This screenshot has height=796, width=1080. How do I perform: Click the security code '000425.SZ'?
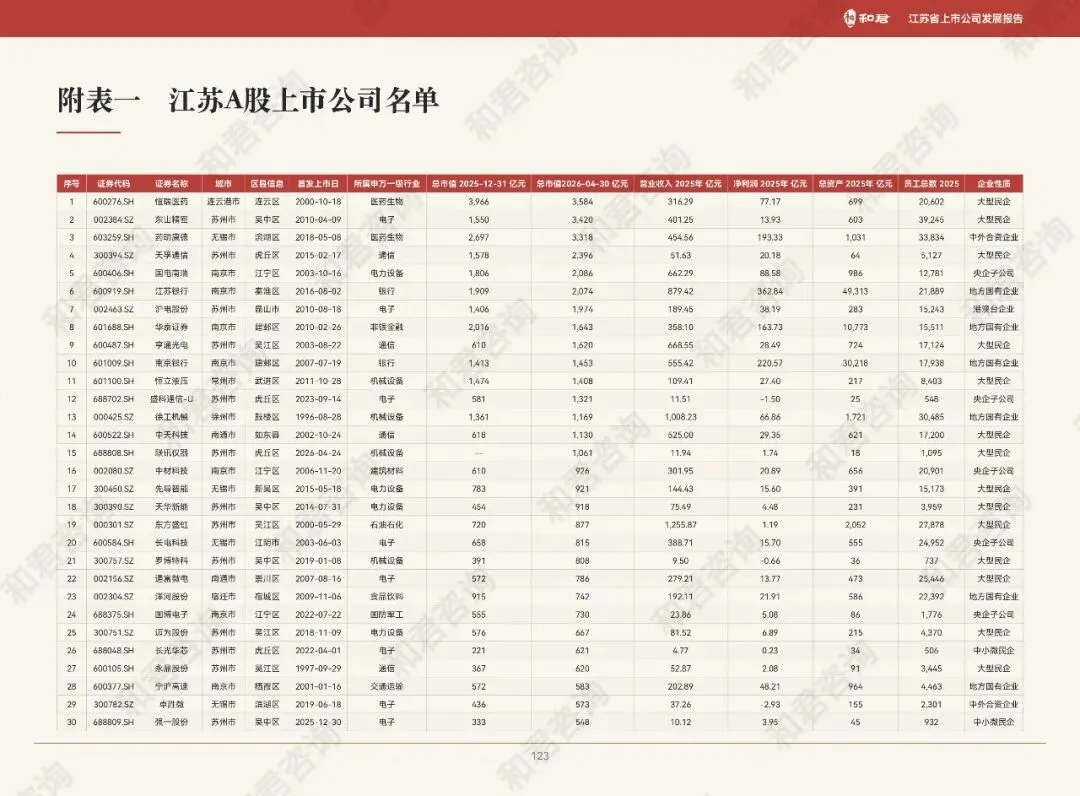[x=114, y=417]
